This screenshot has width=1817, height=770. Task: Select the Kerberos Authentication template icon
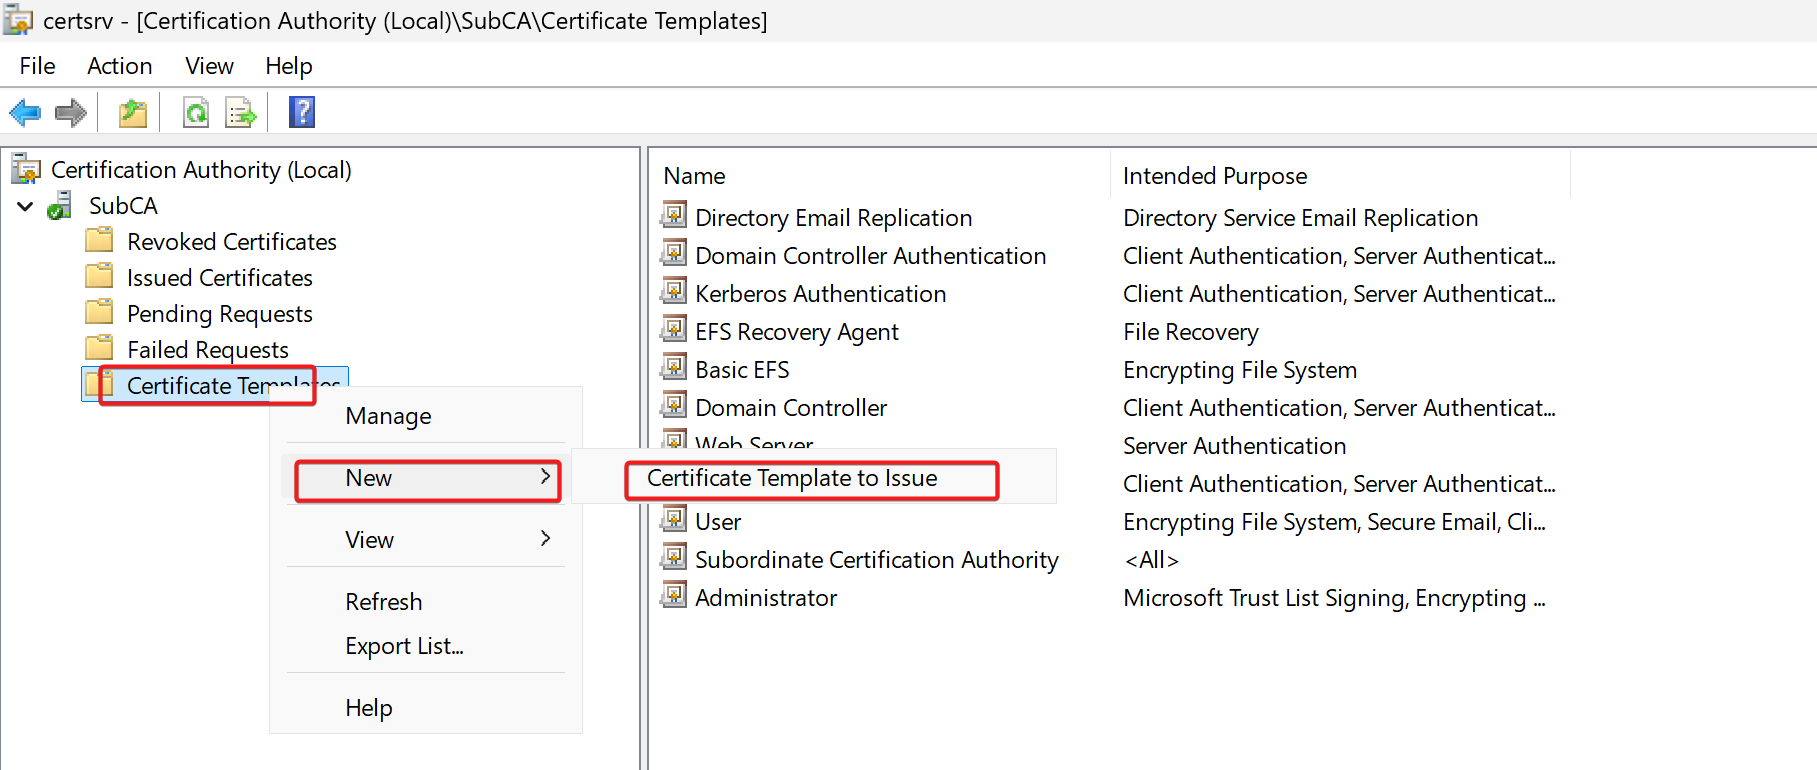pyautogui.click(x=675, y=293)
